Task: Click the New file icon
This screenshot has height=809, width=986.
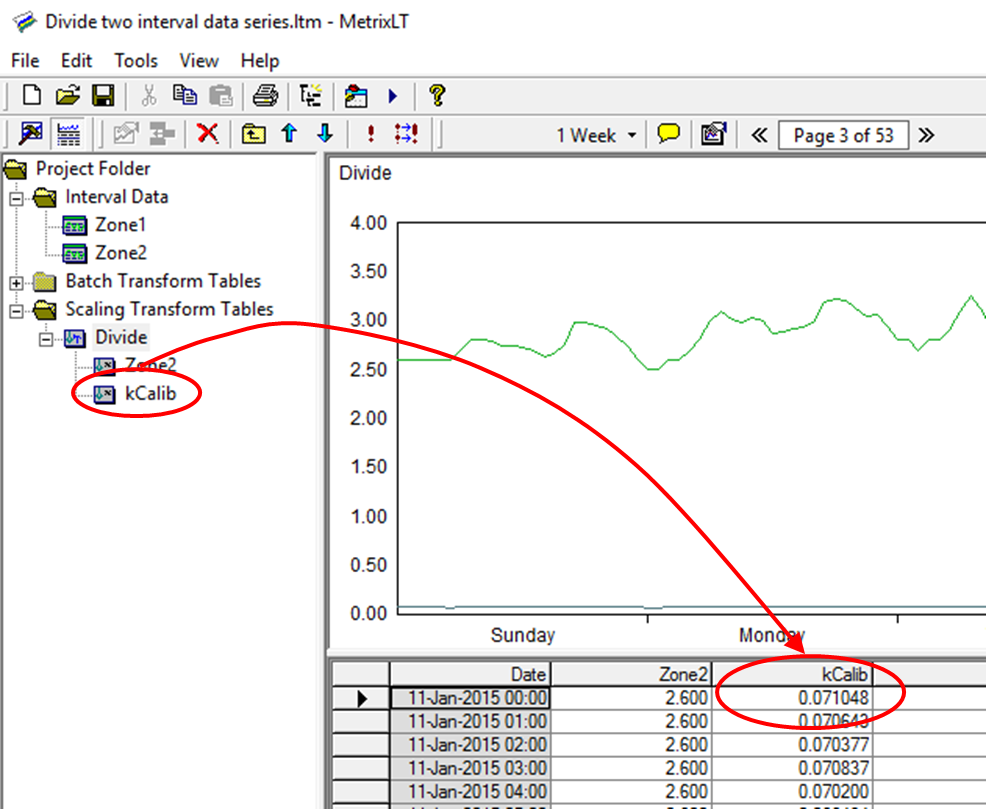Action: pyautogui.click(x=32, y=96)
